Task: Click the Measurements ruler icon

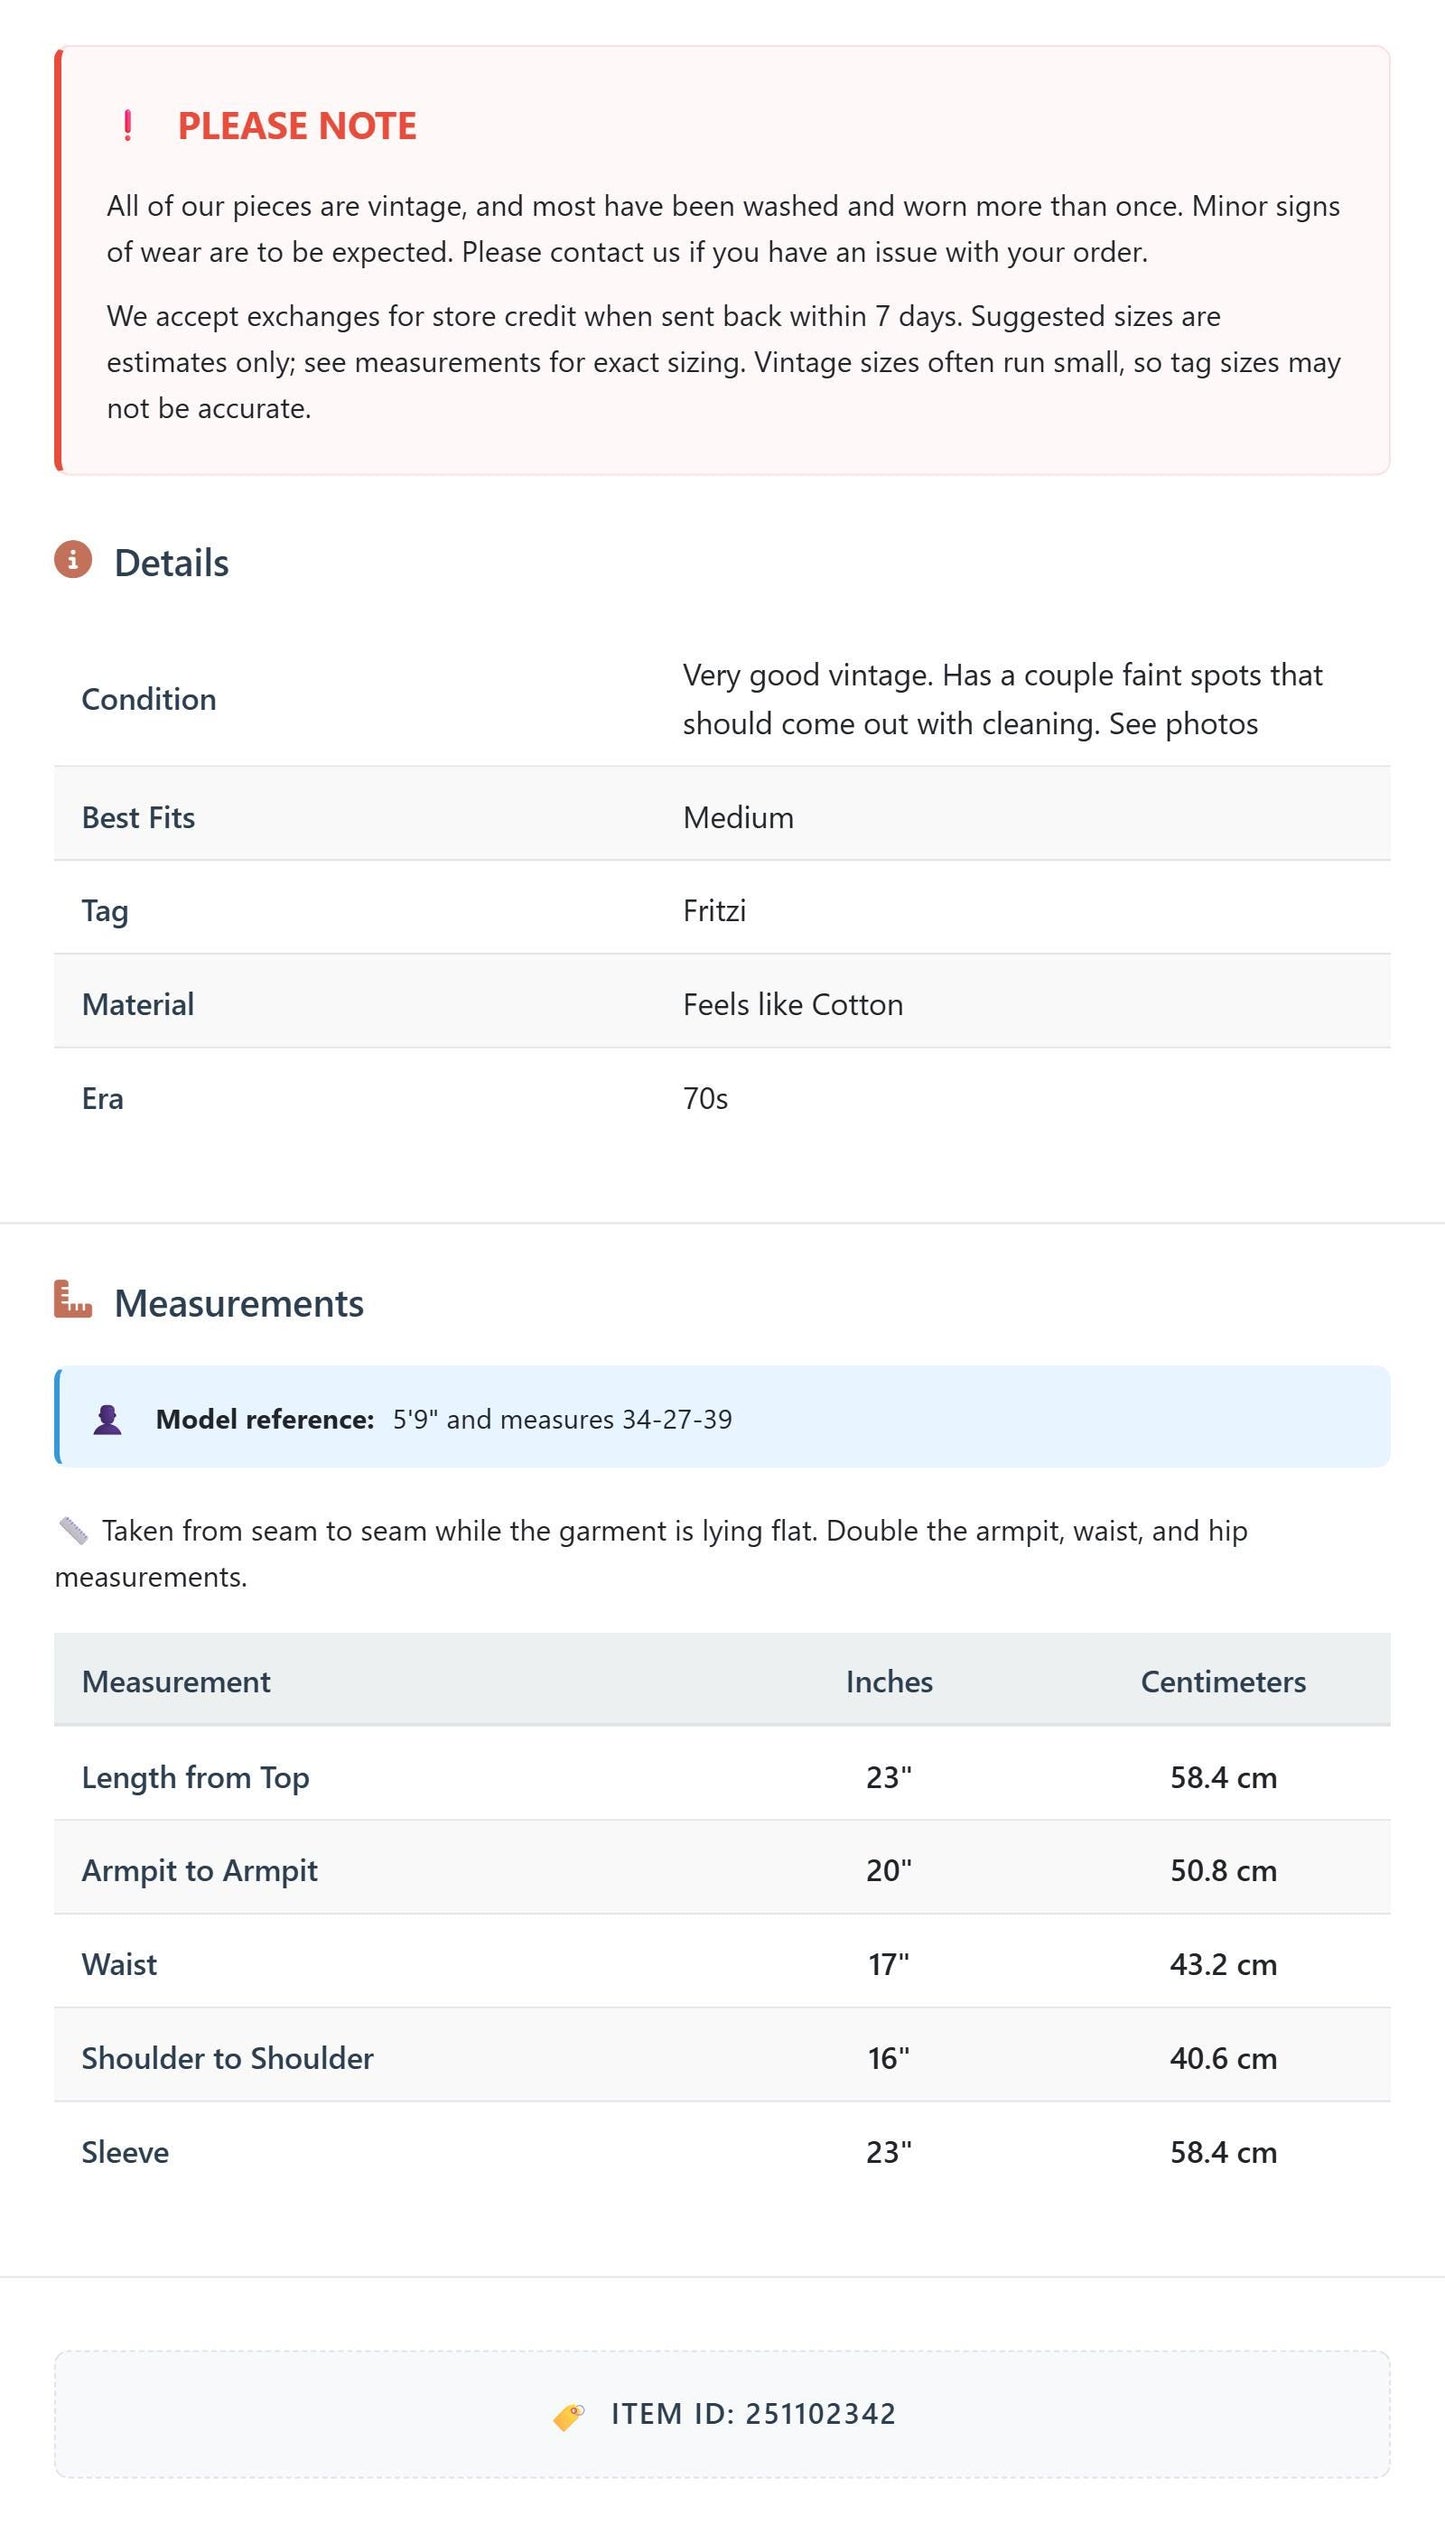Action: click(73, 1299)
